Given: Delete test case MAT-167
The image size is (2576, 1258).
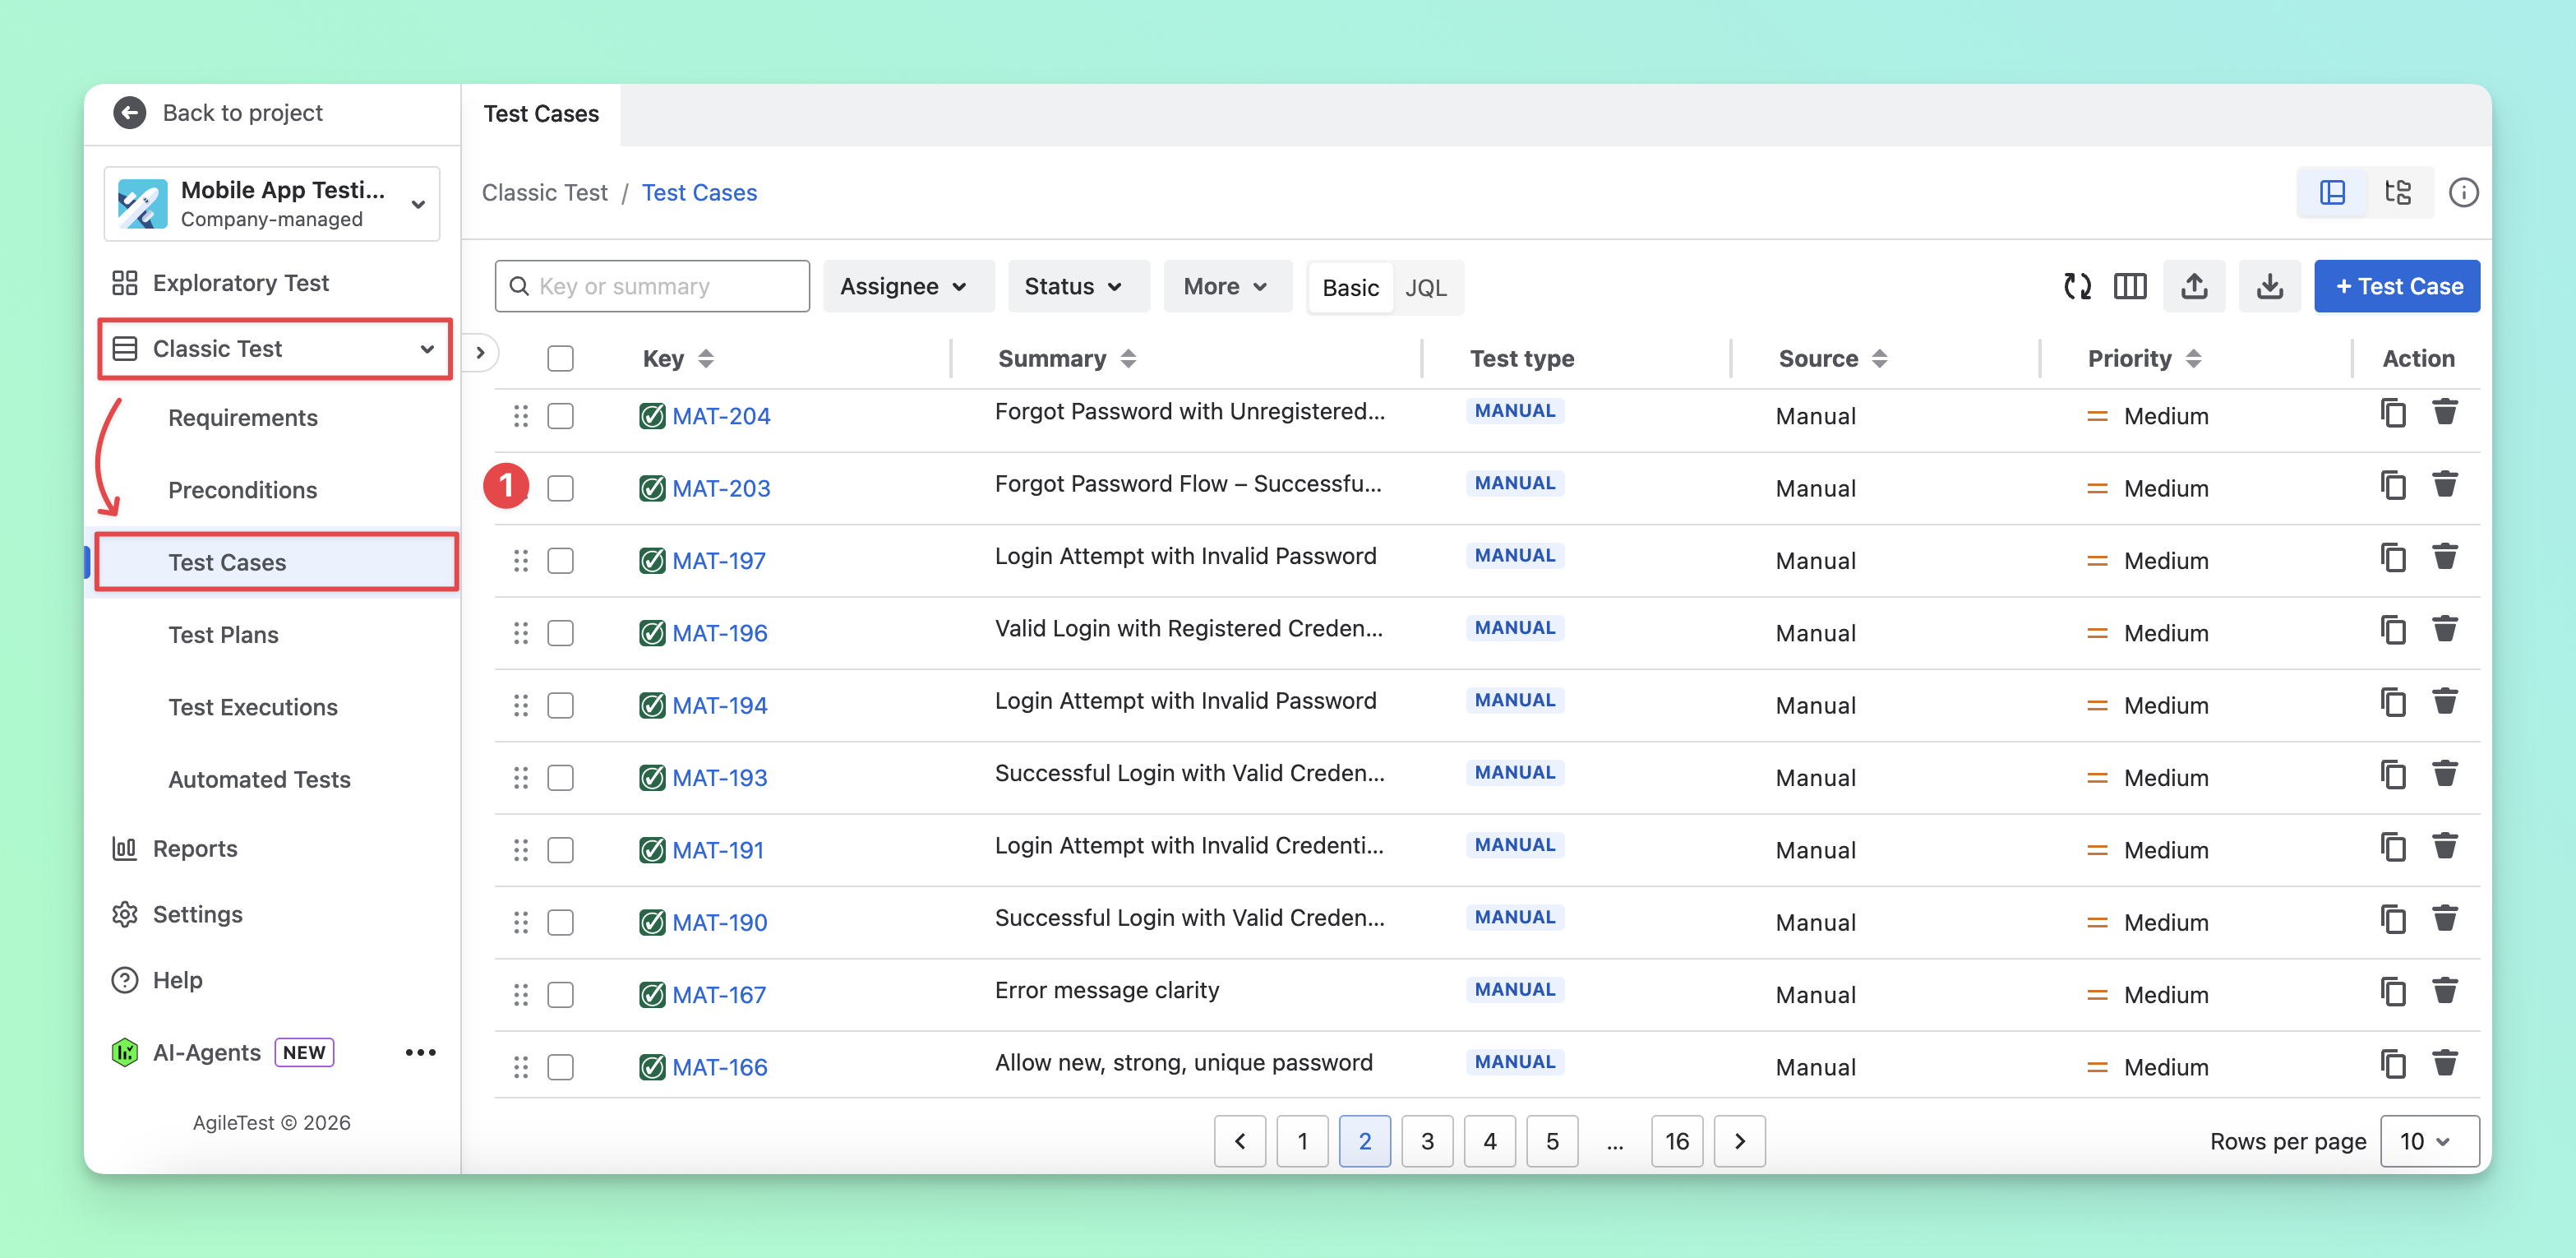Looking at the screenshot, I should pos(2445,991).
